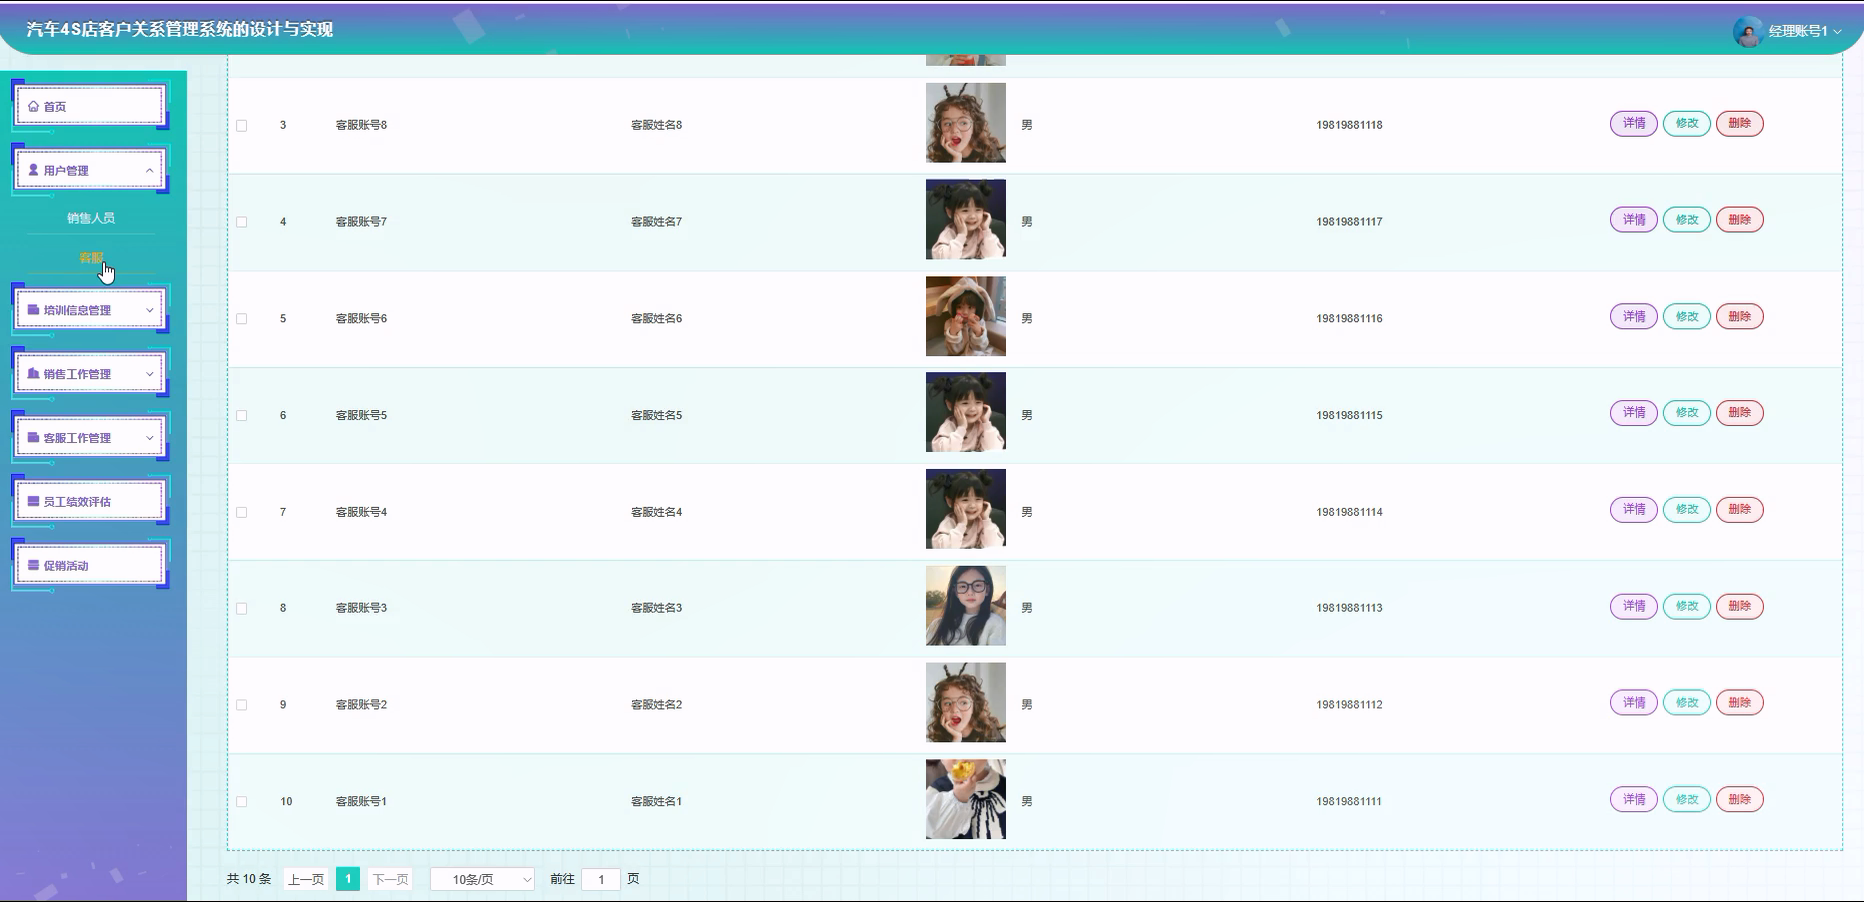Click the 经理账号1 avatar image
Image resolution: width=1864 pixels, height=902 pixels.
(x=1747, y=31)
